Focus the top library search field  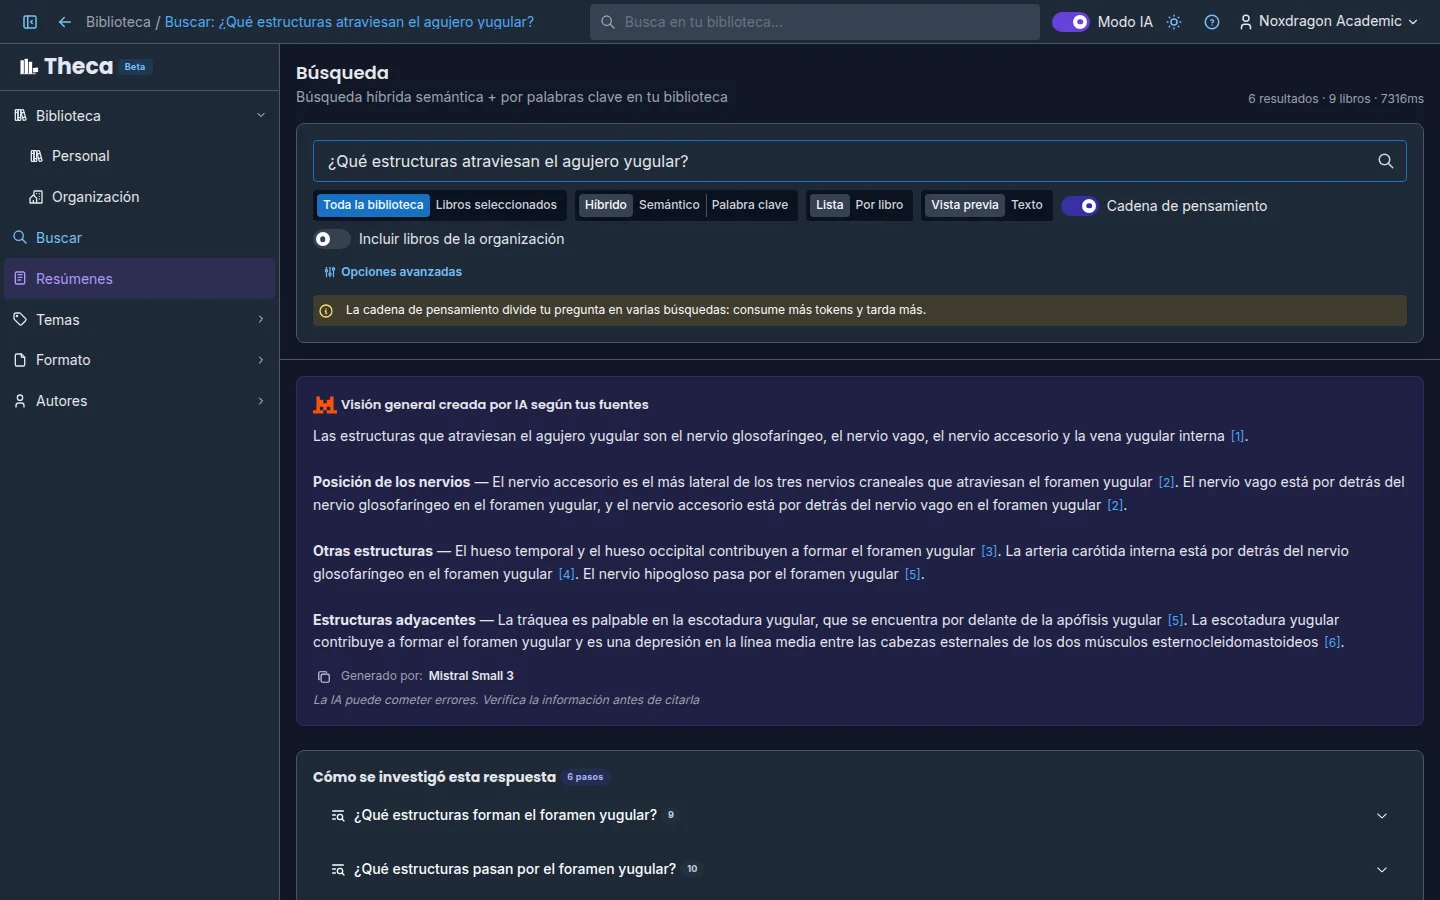pos(815,22)
